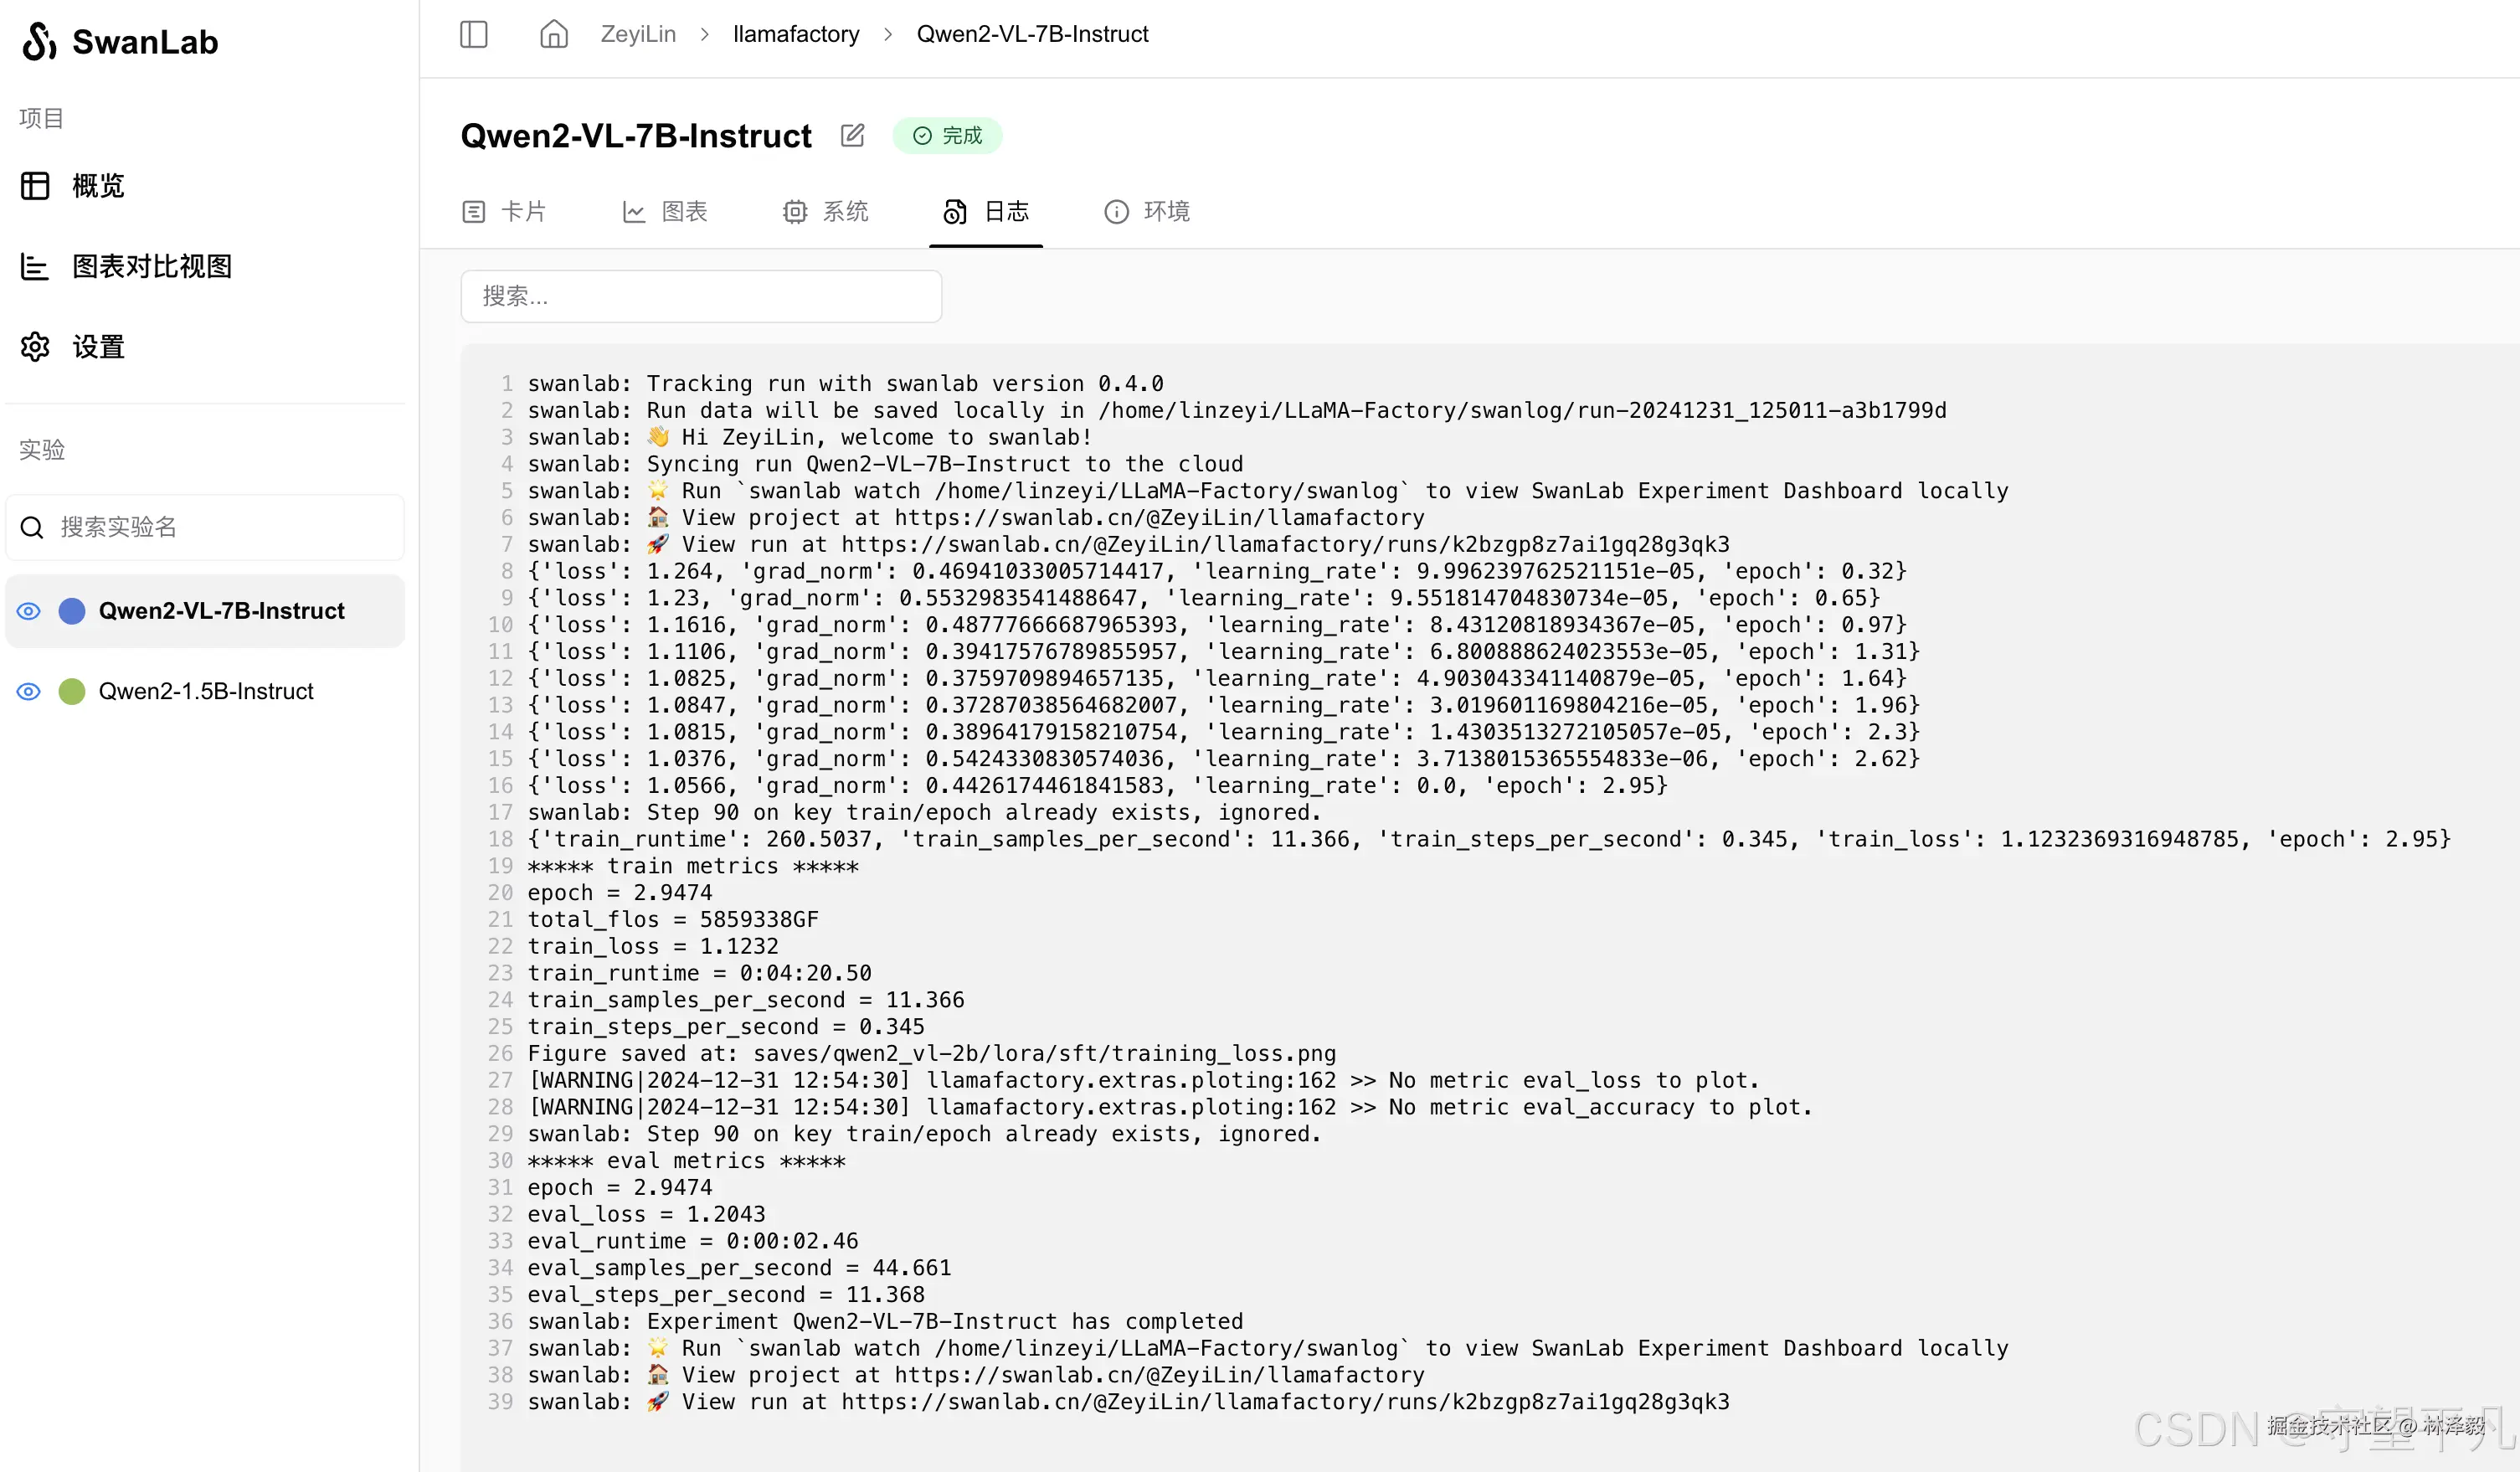Open the llamafactory breadcrumb link

coord(796,34)
